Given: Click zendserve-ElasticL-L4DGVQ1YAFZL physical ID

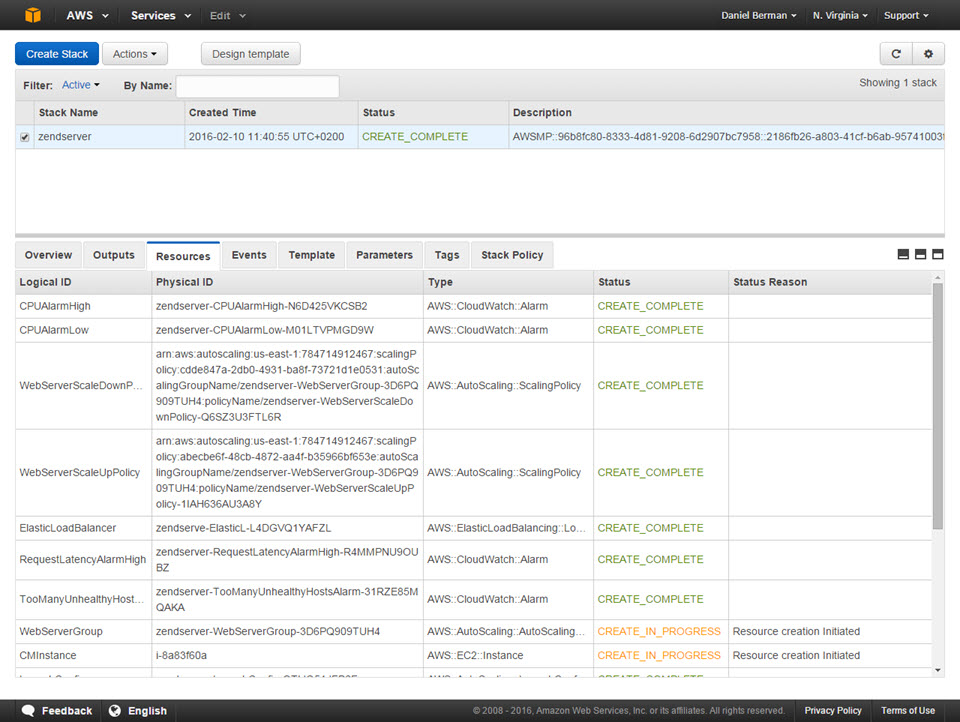Looking at the screenshot, I should pyautogui.click(x=243, y=528).
